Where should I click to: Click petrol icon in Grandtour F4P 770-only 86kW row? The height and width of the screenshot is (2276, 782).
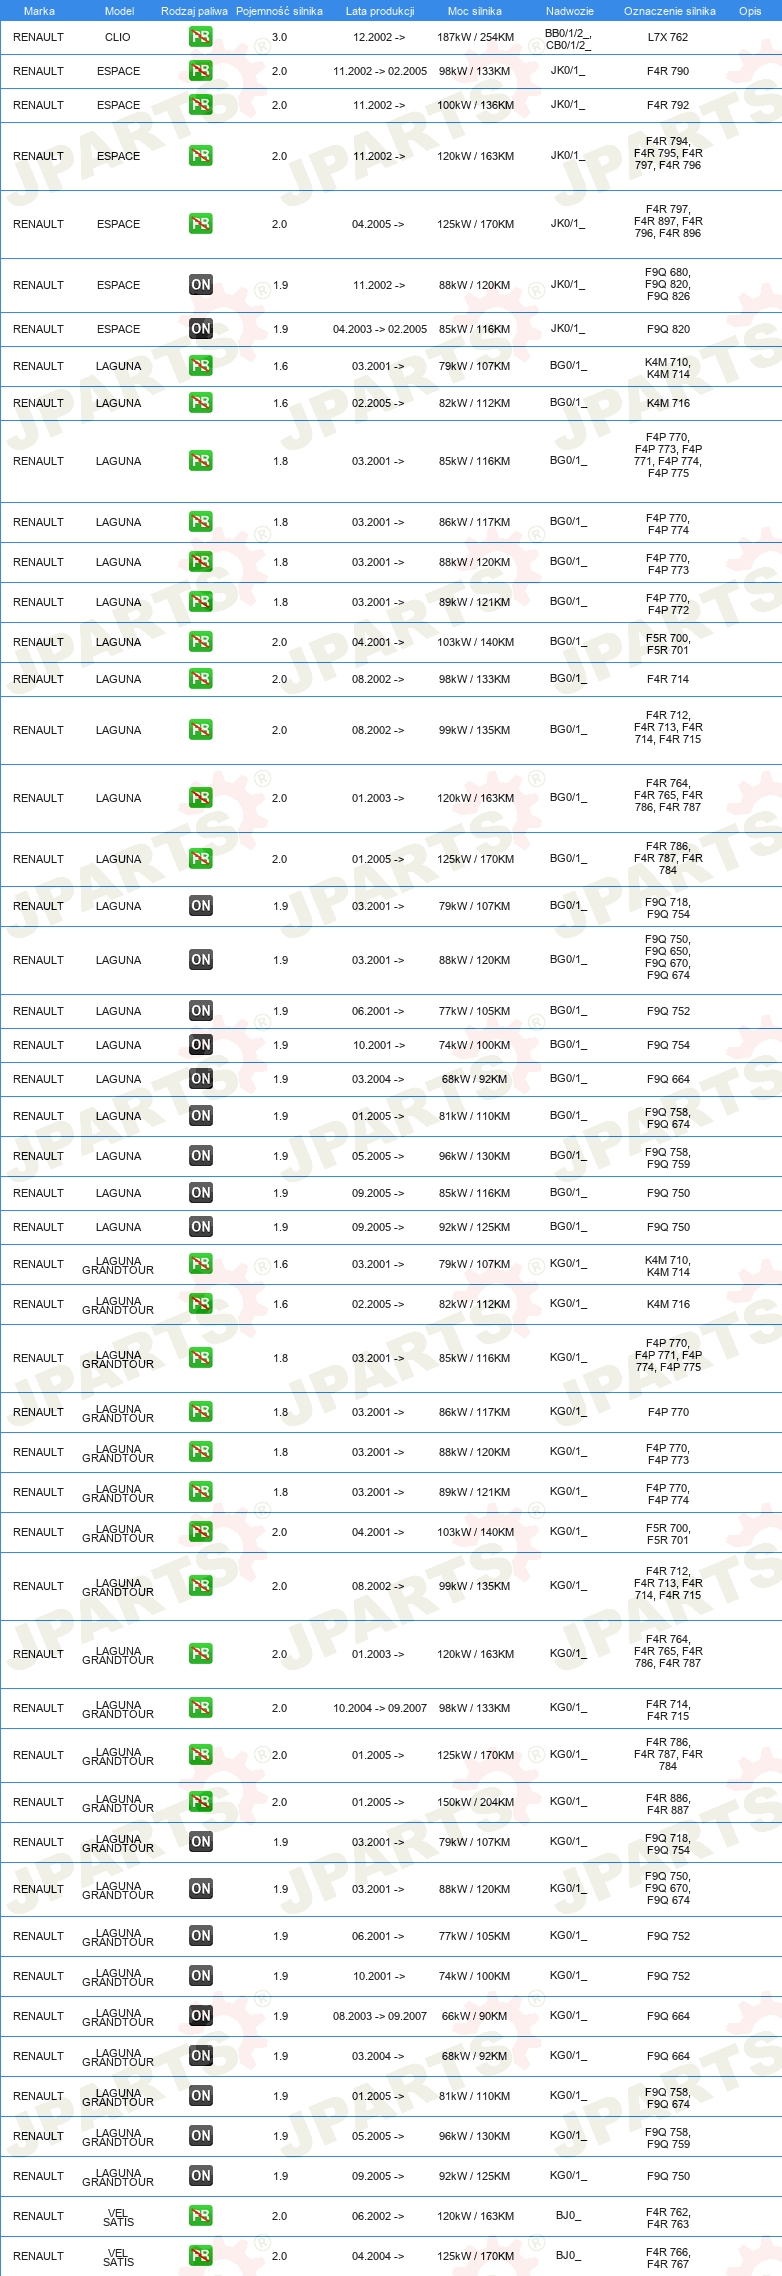click(x=201, y=1412)
